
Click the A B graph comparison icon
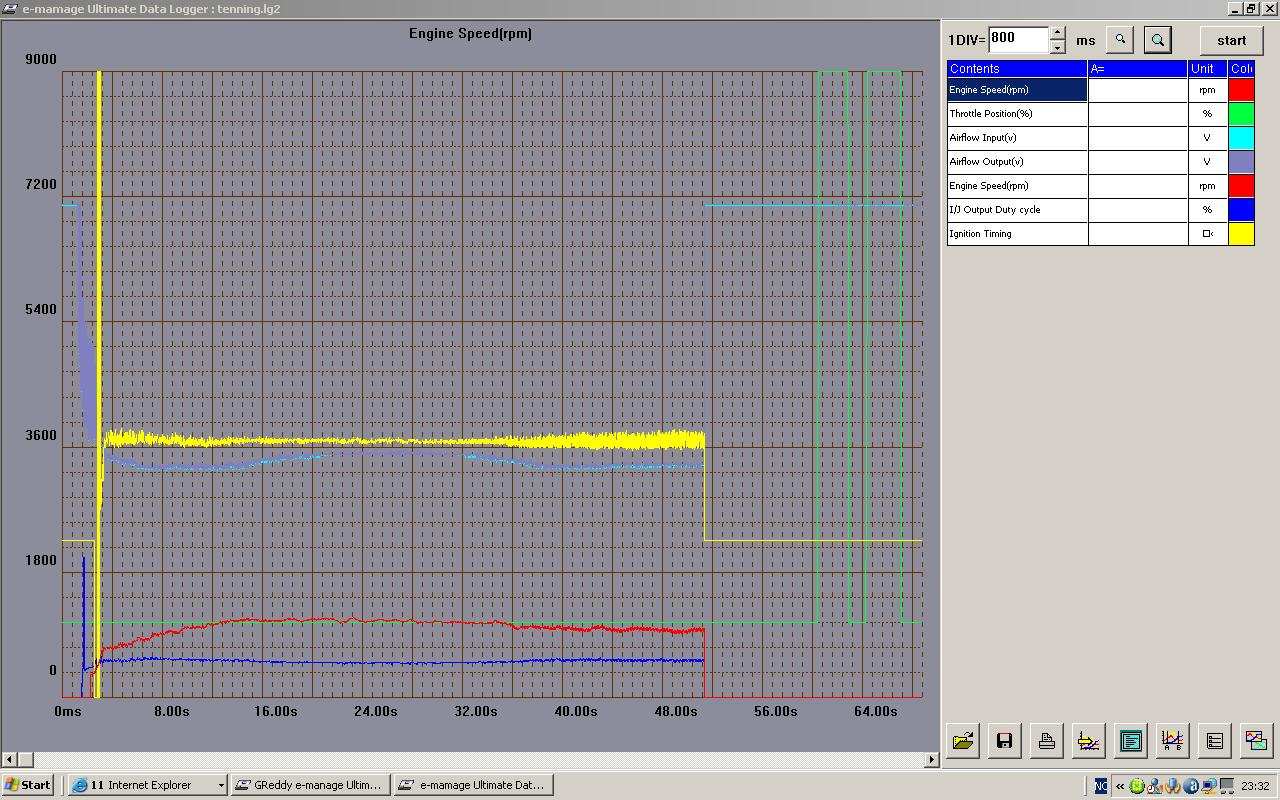(x=1172, y=741)
